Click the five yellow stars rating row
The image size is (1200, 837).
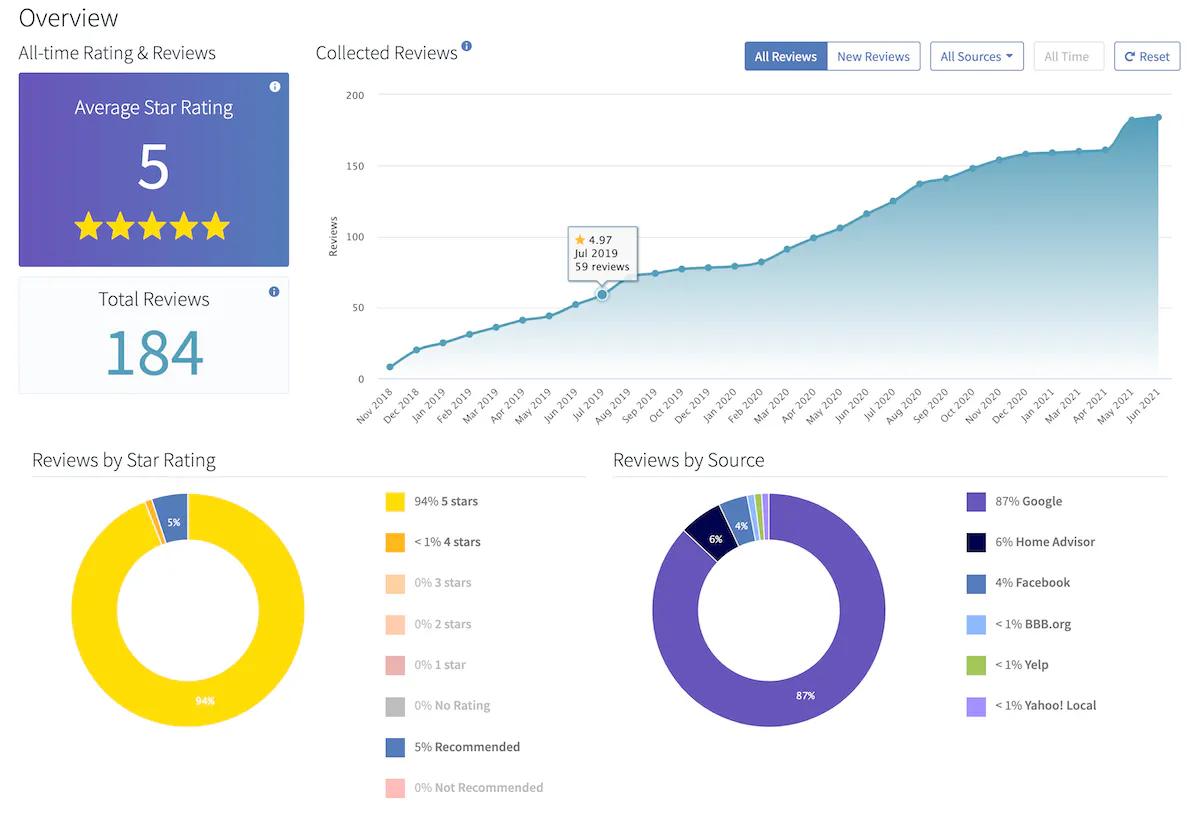coord(153,227)
